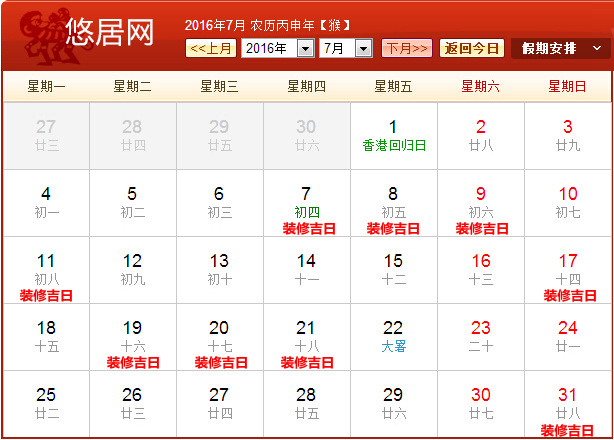
Task: Expand the 假期安排 holiday schedule menu
Action: pyautogui.click(x=560, y=48)
